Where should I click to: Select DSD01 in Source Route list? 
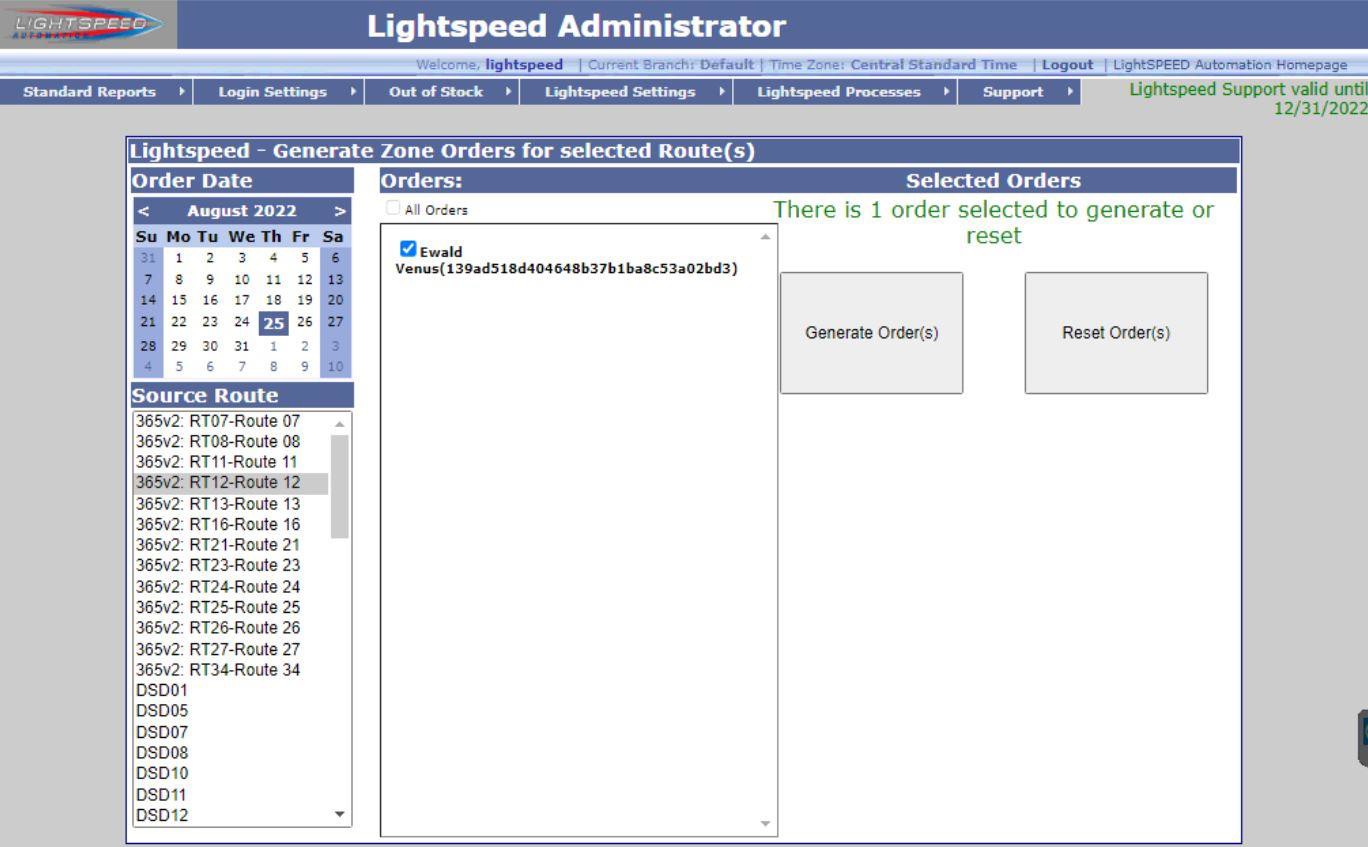click(x=232, y=690)
